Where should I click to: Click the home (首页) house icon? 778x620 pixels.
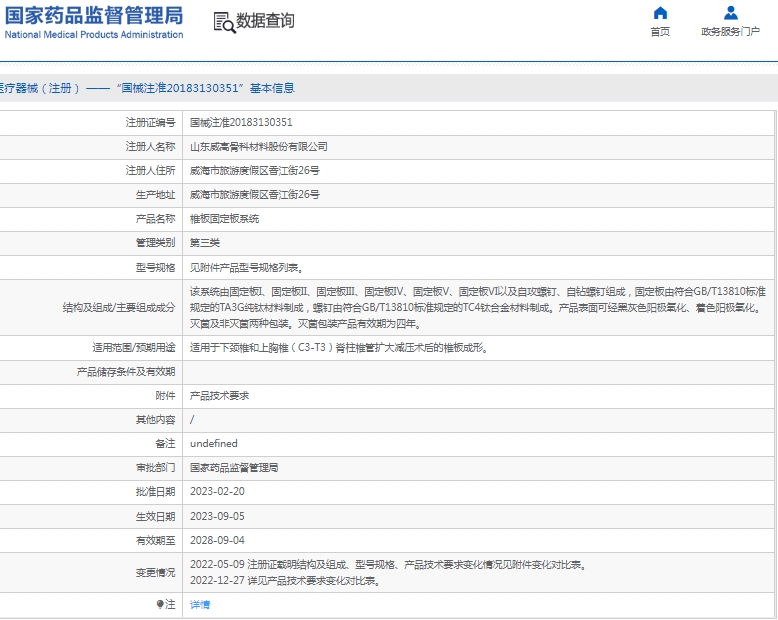pyautogui.click(x=660, y=12)
